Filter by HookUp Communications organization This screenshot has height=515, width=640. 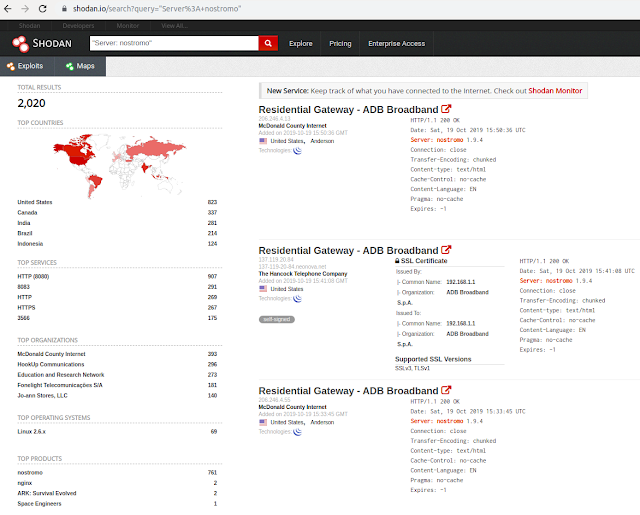coord(51,364)
